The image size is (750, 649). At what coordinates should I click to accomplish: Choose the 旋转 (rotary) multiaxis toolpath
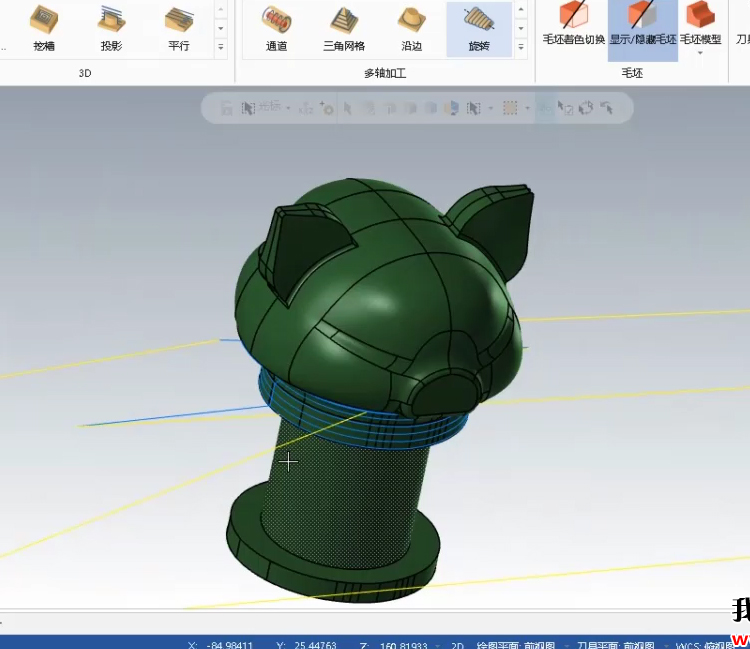coord(479,29)
